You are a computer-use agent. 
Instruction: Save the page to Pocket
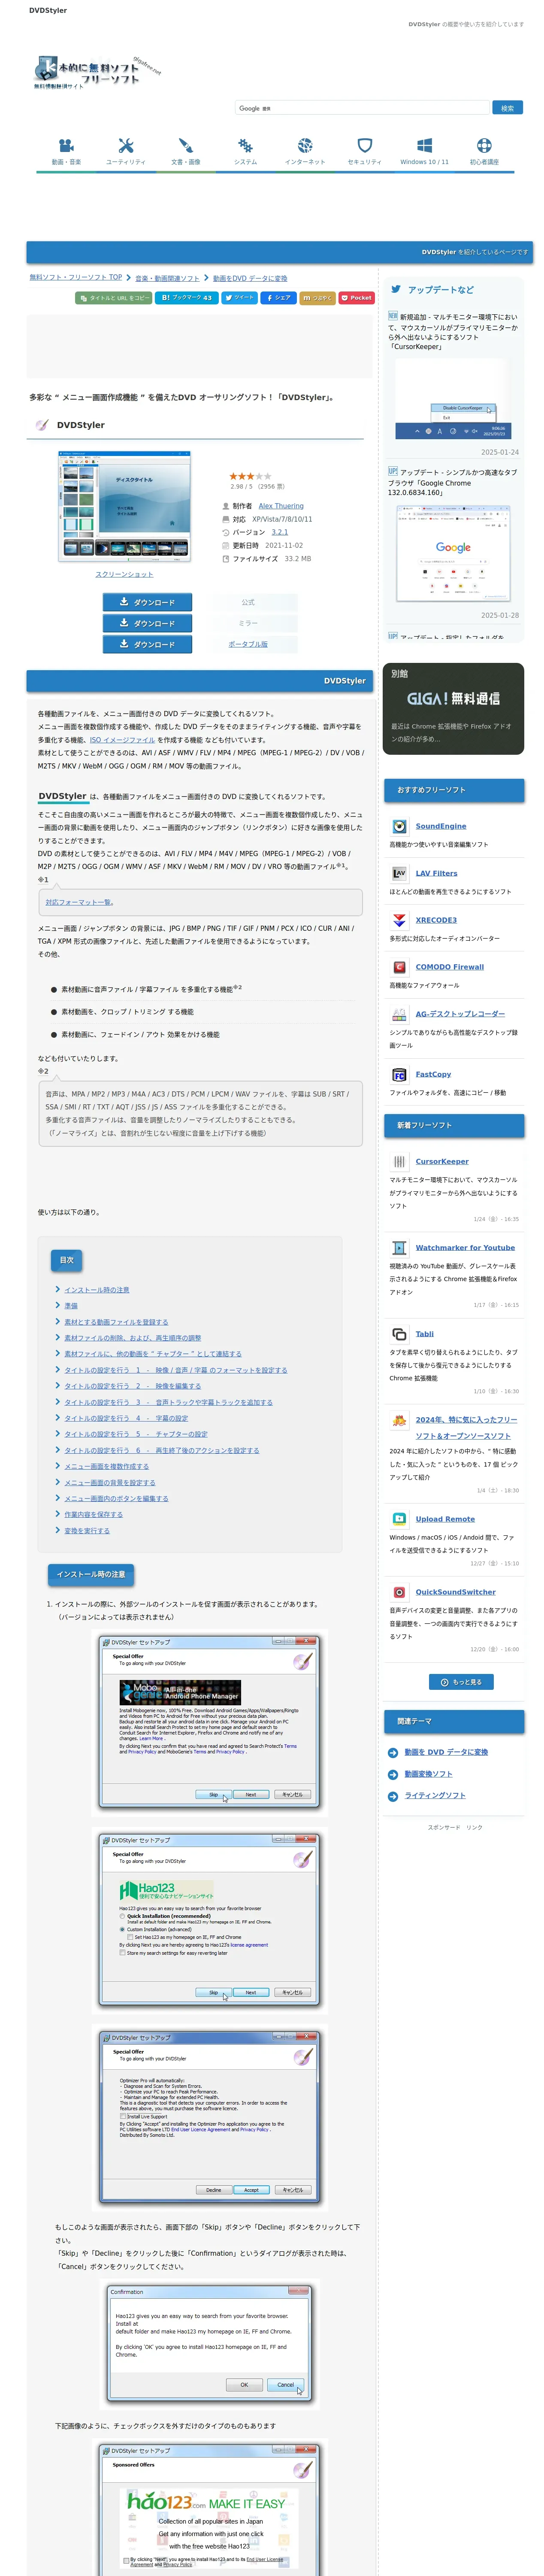coord(356,298)
